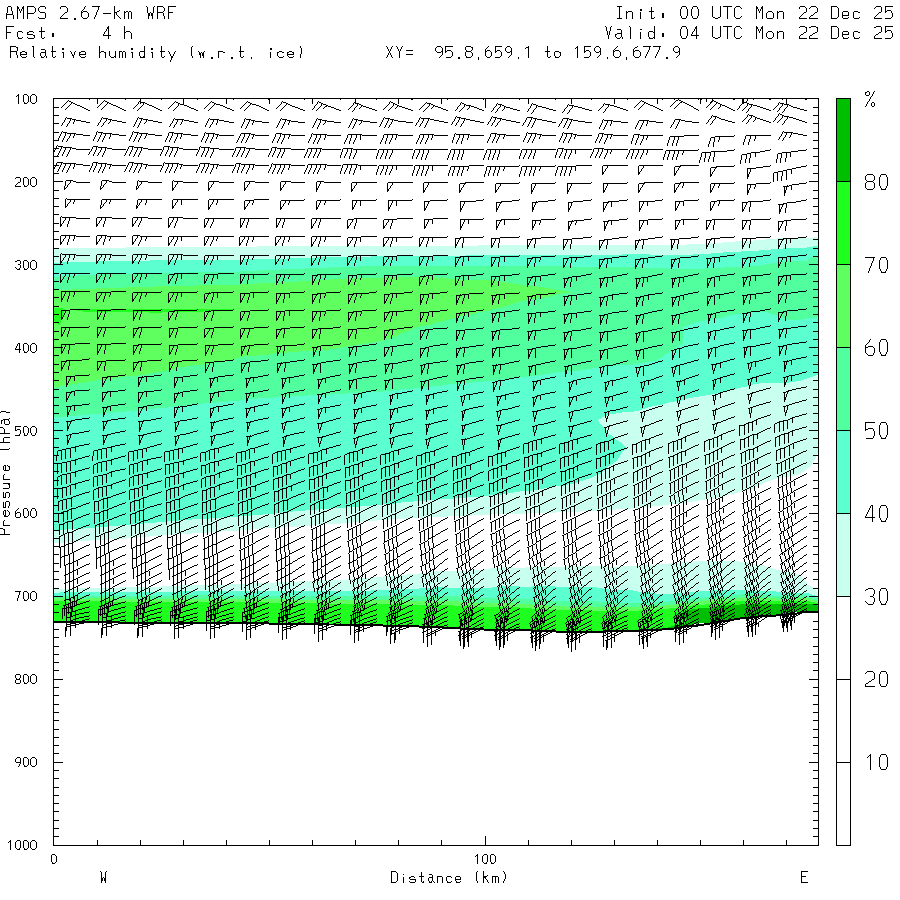Viewport: 900px width, 900px height.
Task: Click the 1000 pressure axis label
Action: [x=22, y=845]
